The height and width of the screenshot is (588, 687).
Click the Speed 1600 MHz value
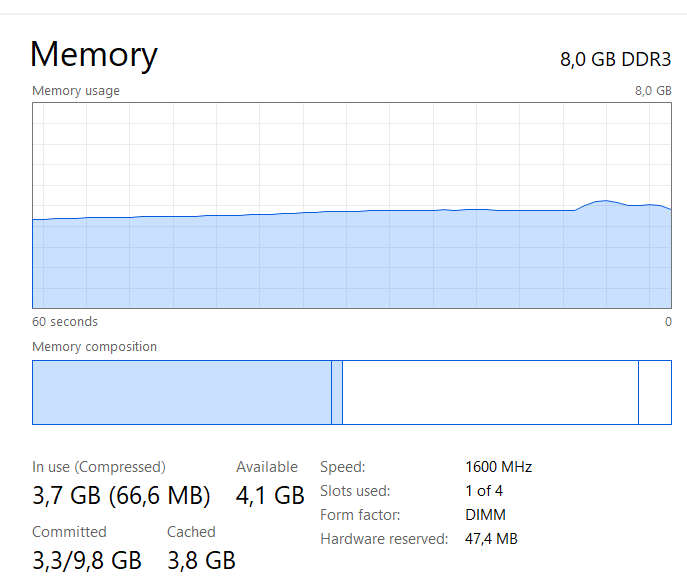pyautogui.click(x=498, y=467)
